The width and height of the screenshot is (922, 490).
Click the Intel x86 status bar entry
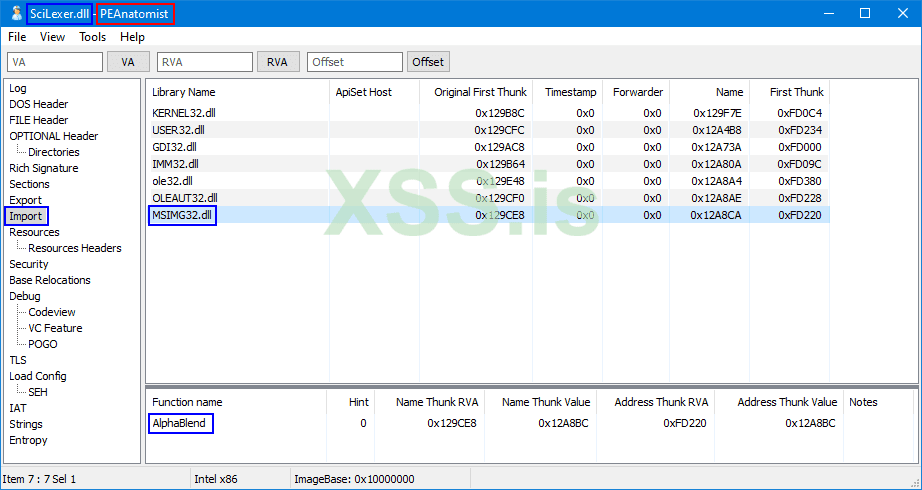(x=216, y=479)
